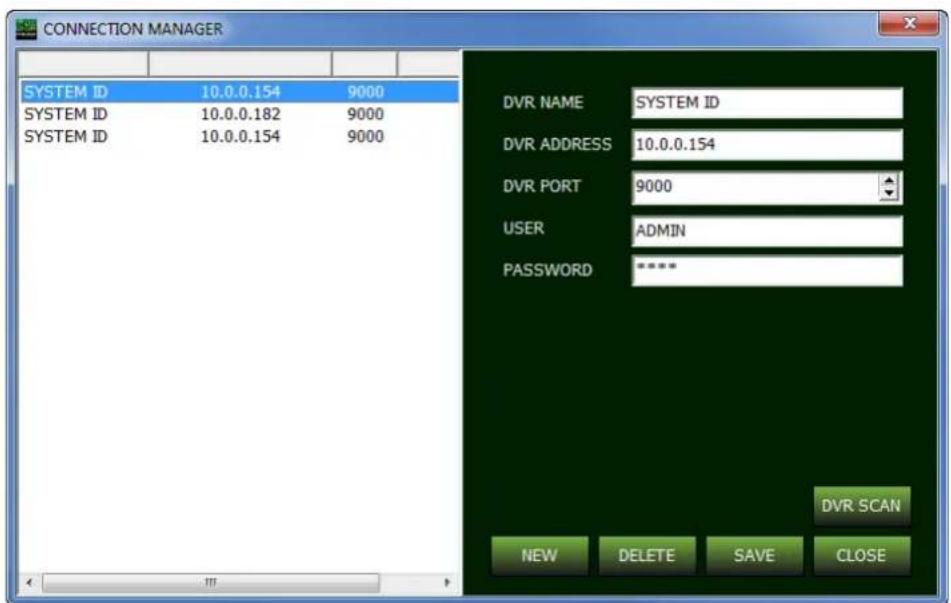Click the PASSWORD input field
Screen dimensions: 951x603
(x=767, y=270)
